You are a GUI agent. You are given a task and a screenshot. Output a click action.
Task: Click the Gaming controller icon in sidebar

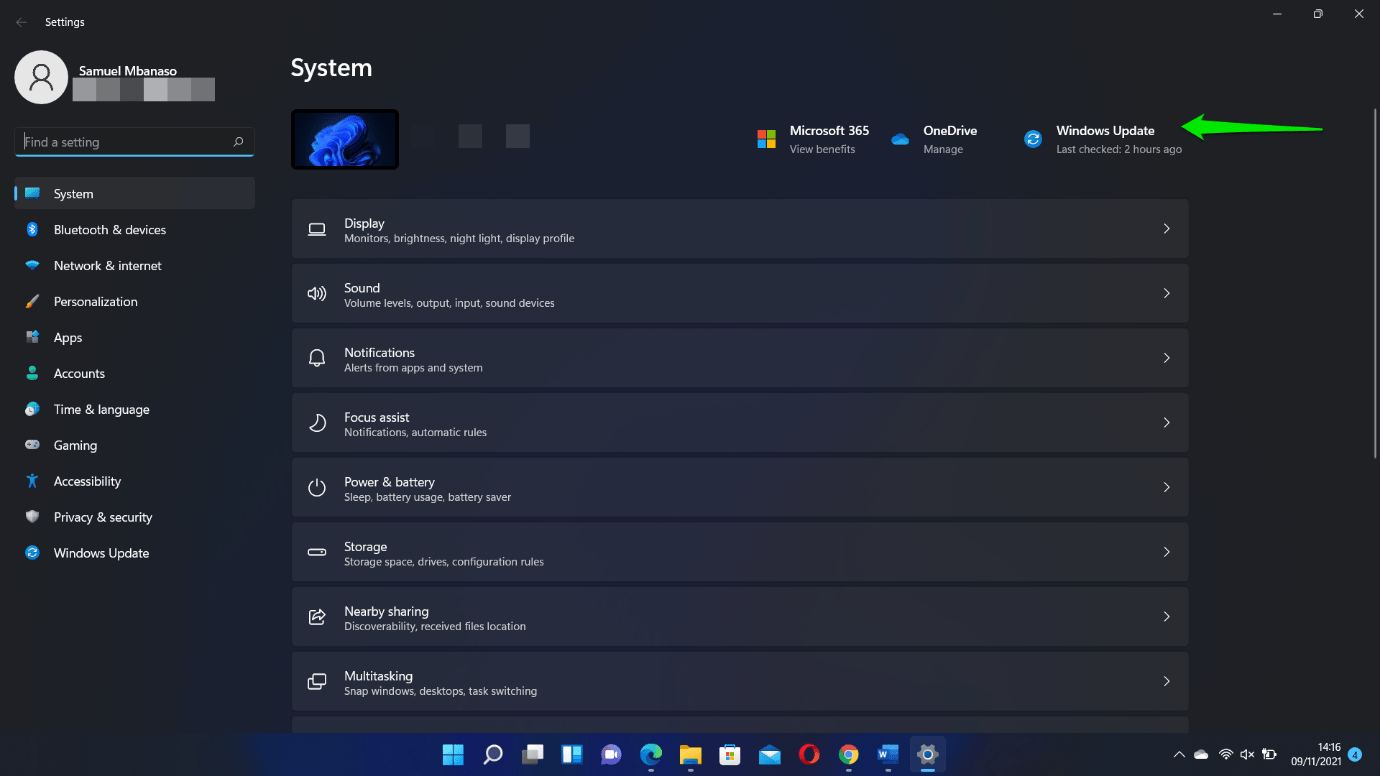click(32, 445)
